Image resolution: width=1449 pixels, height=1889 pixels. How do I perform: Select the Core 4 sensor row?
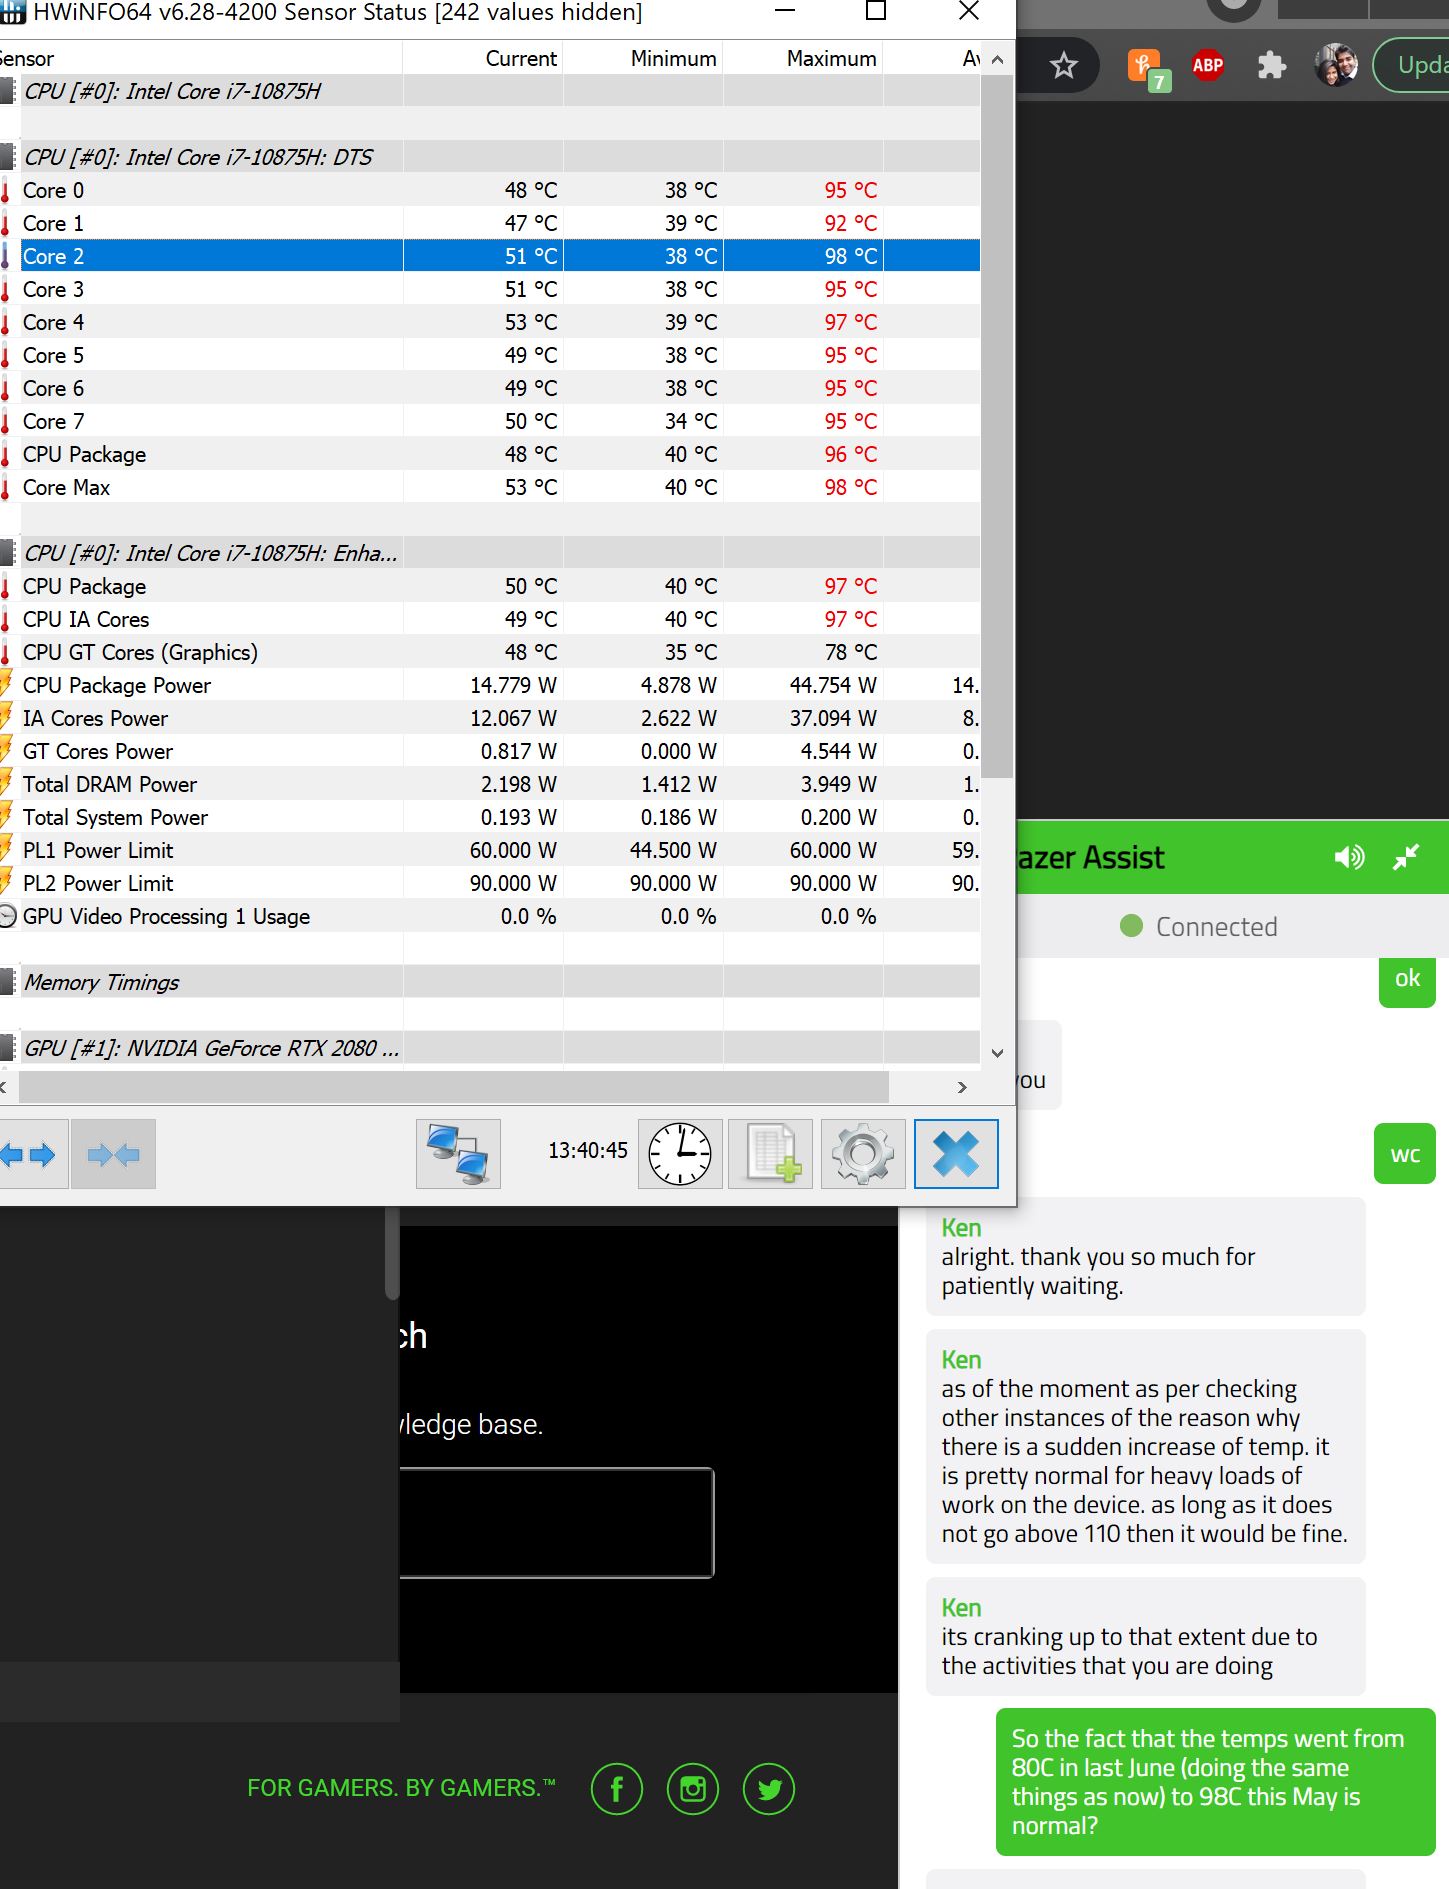tap(490, 322)
